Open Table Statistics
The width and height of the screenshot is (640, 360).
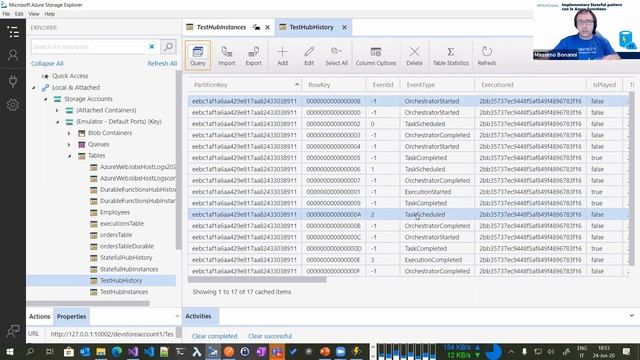tap(451, 55)
